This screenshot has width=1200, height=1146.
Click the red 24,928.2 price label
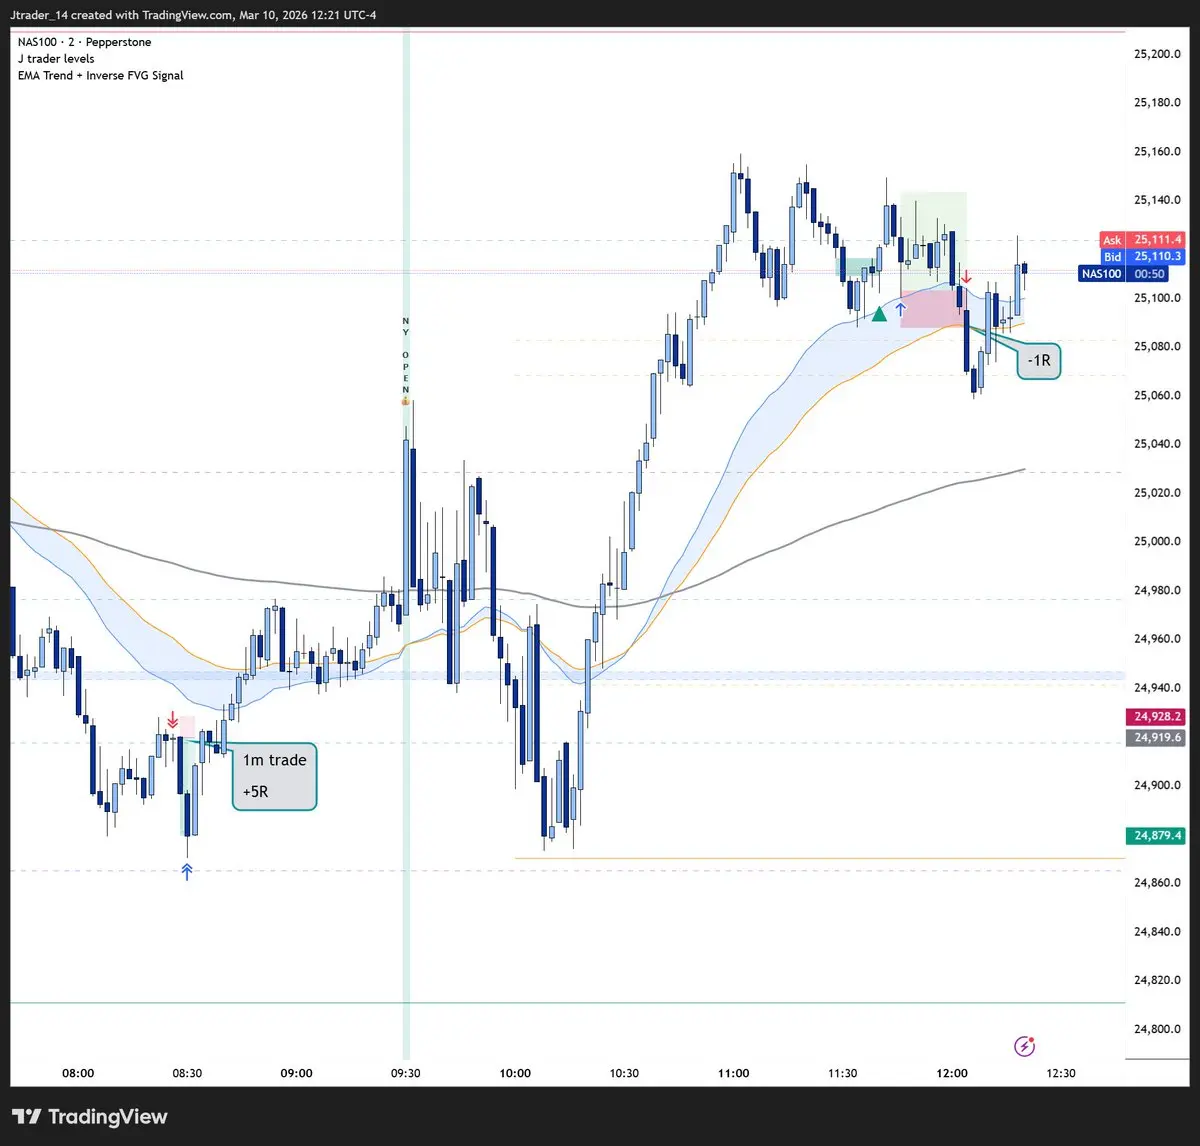pyautogui.click(x=1157, y=717)
